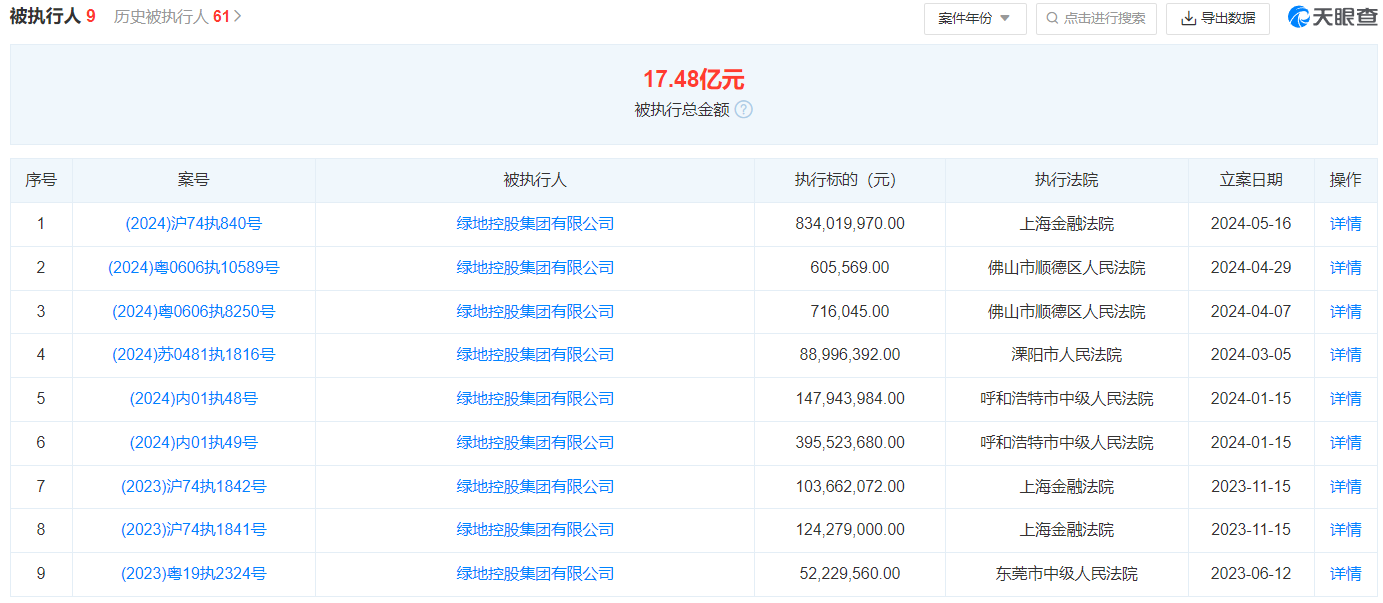Open case (2023)粤19执2324号

pyautogui.click(x=193, y=574)
